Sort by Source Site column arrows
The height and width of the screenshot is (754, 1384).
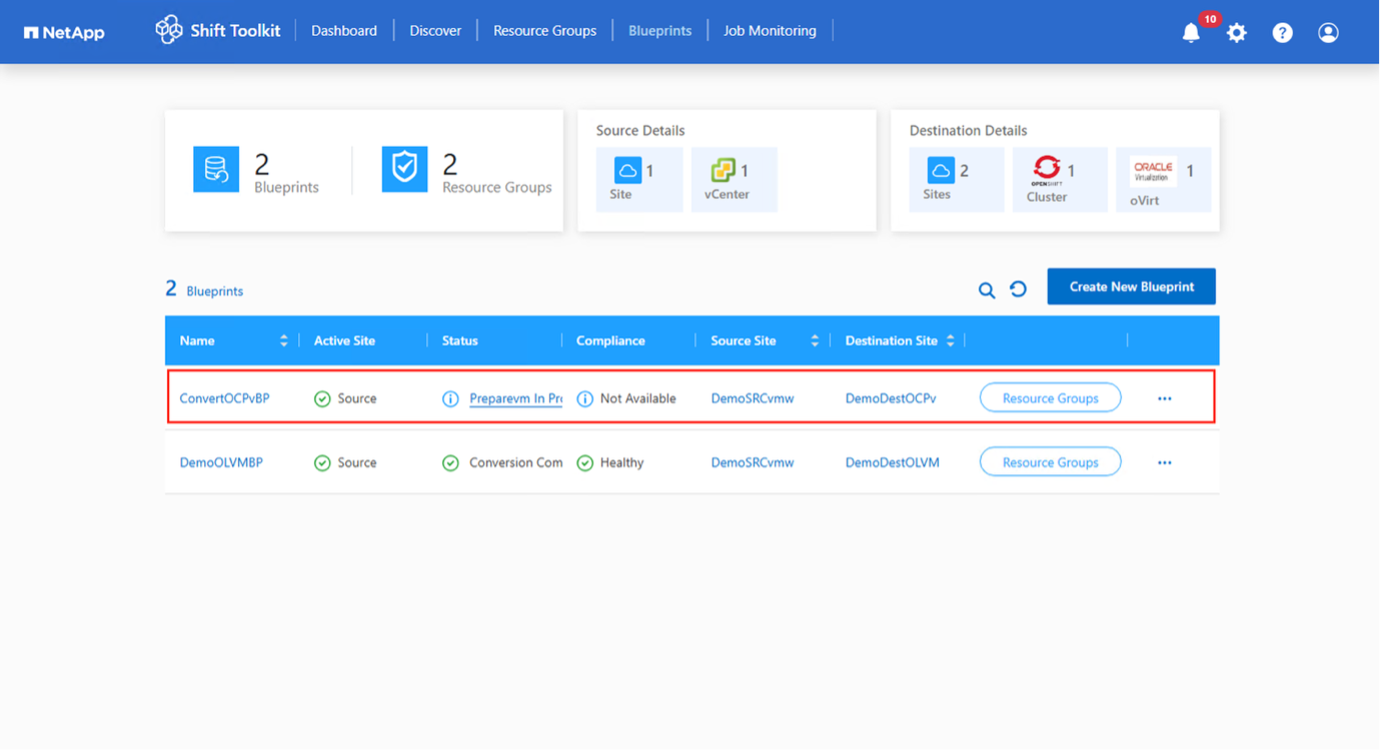pyautogui.click(x=814, y=341)
